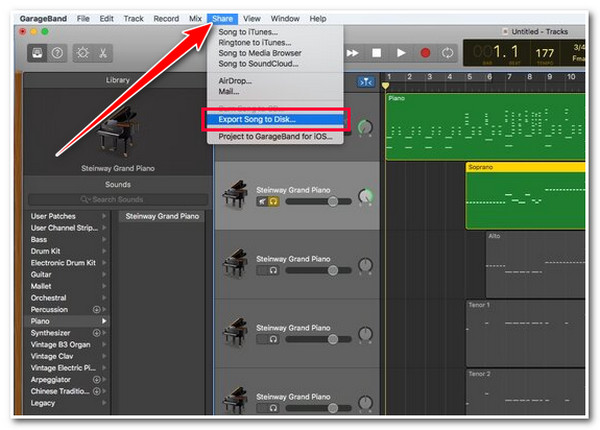600x430 pixels.
Task: Expand the Guitar category arrow
Action: (x=104, y=275)
